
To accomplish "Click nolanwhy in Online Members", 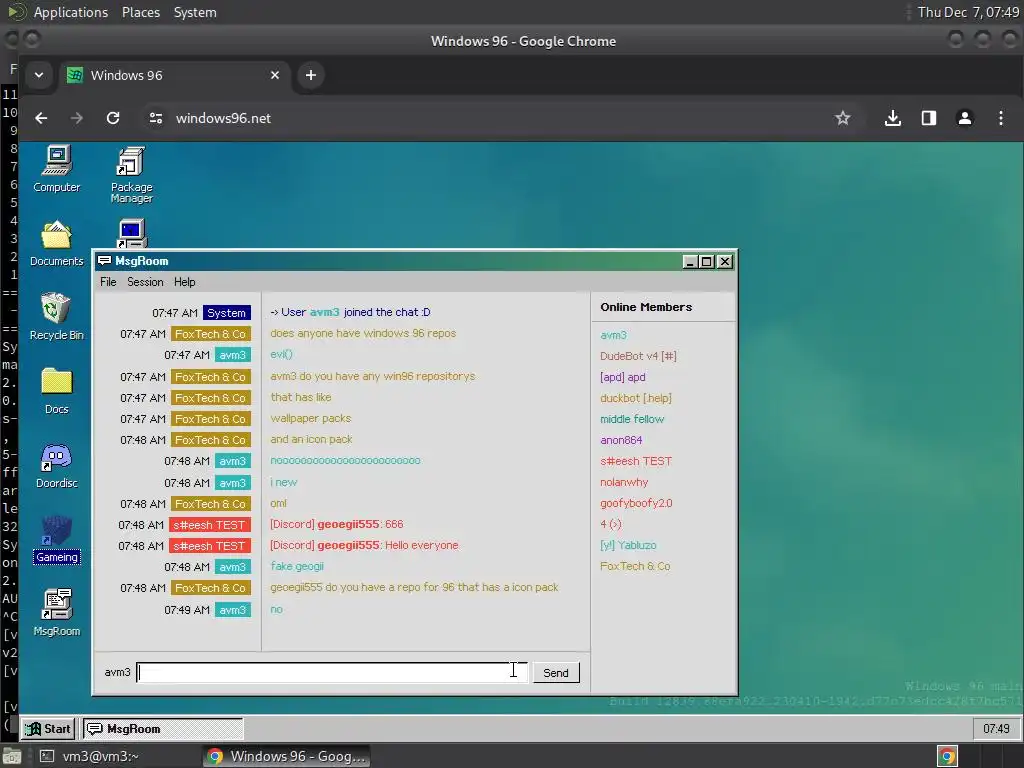I will (x=624, y=482).
